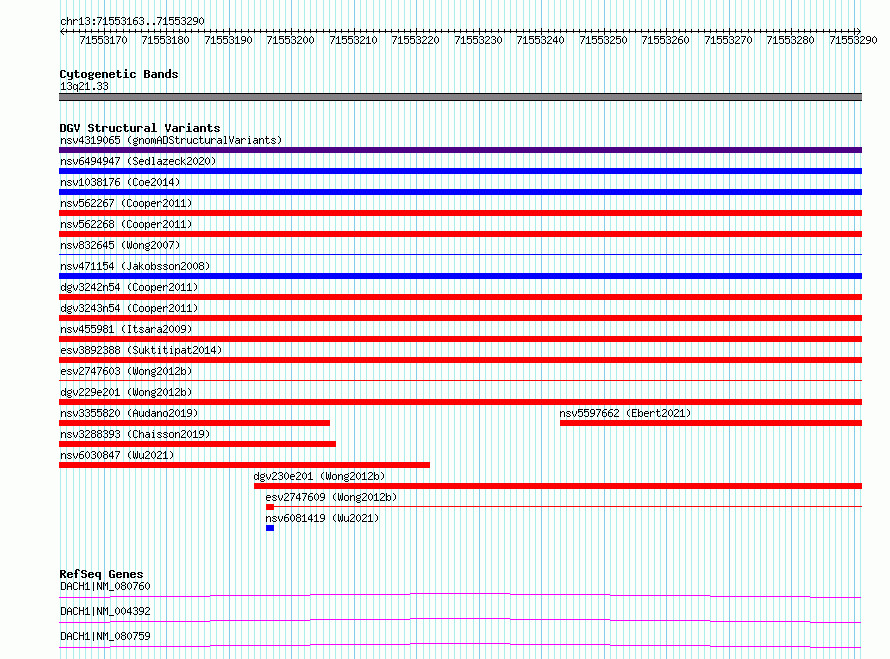890x659 pixels.
Task: Click ruler position 71553200
Action: (290, 40)
